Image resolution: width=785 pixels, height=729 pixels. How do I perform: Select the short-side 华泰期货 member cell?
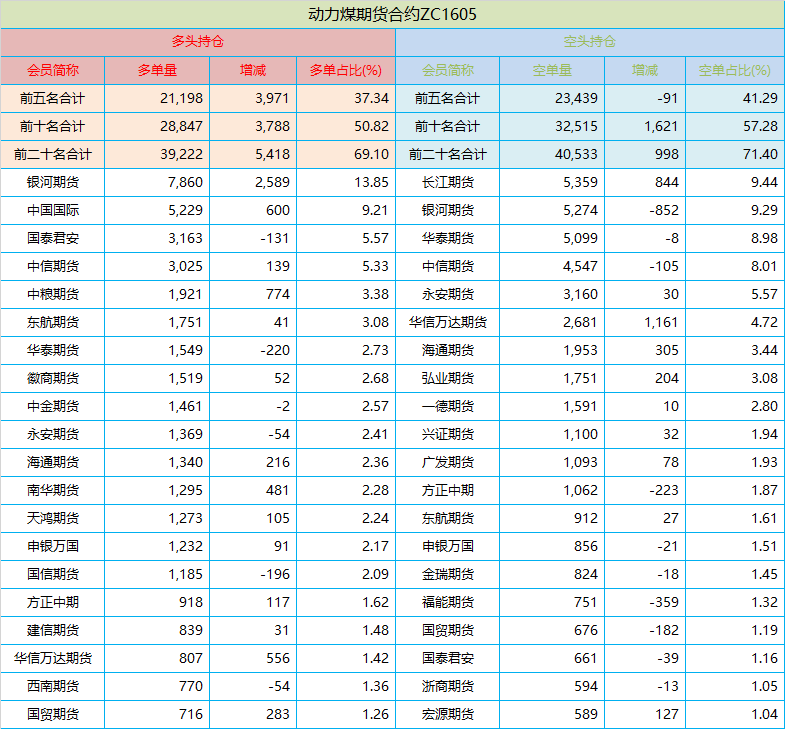click(448, 238)
